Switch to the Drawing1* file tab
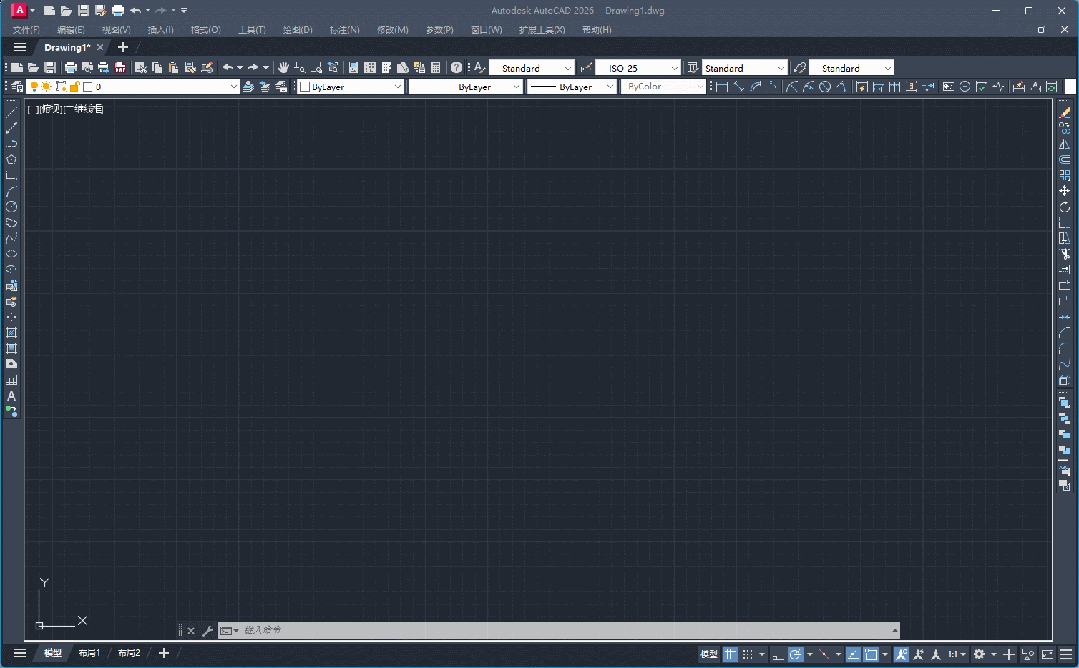 coord(67,47)
